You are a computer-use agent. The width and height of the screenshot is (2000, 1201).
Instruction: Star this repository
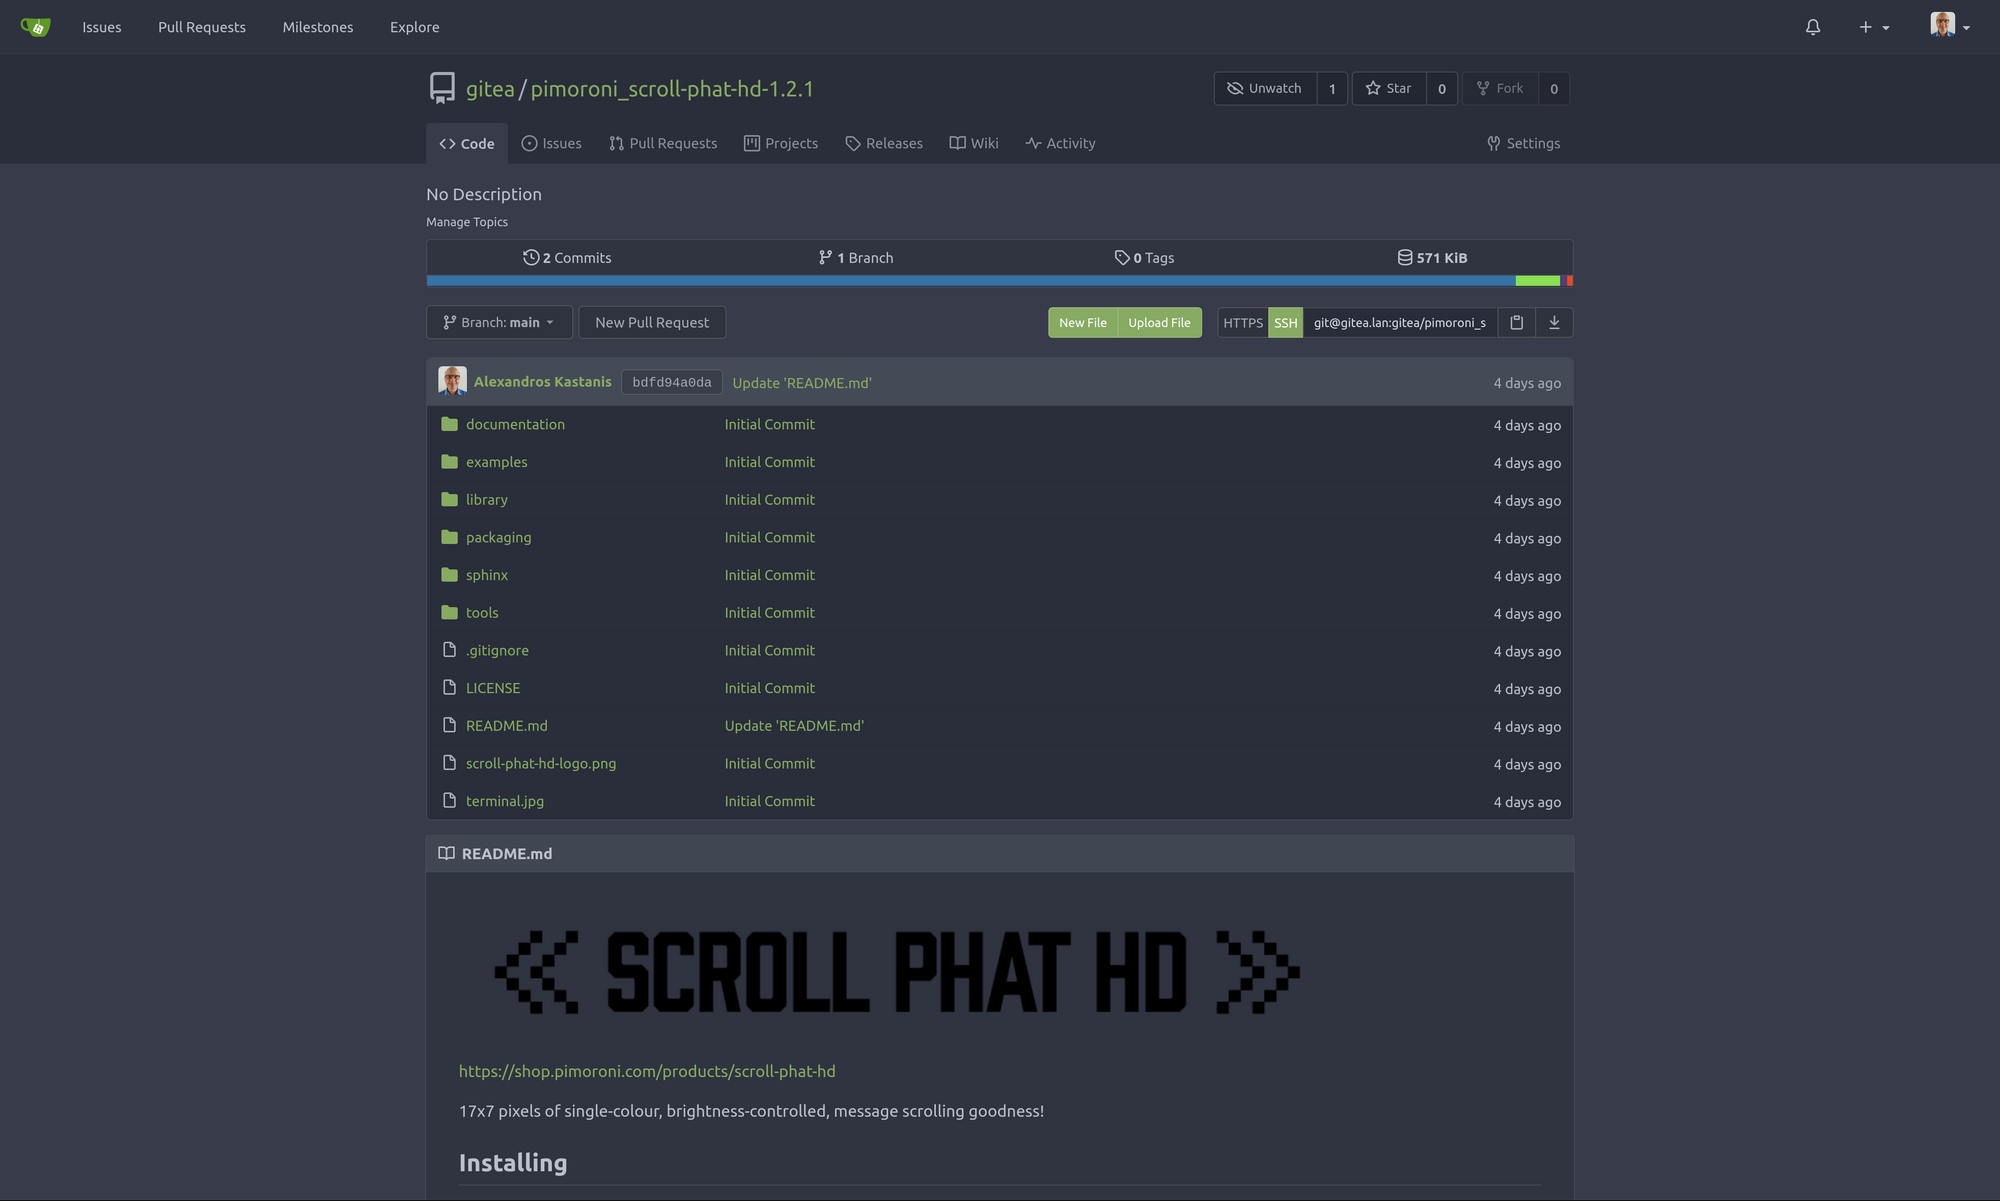1389,88
